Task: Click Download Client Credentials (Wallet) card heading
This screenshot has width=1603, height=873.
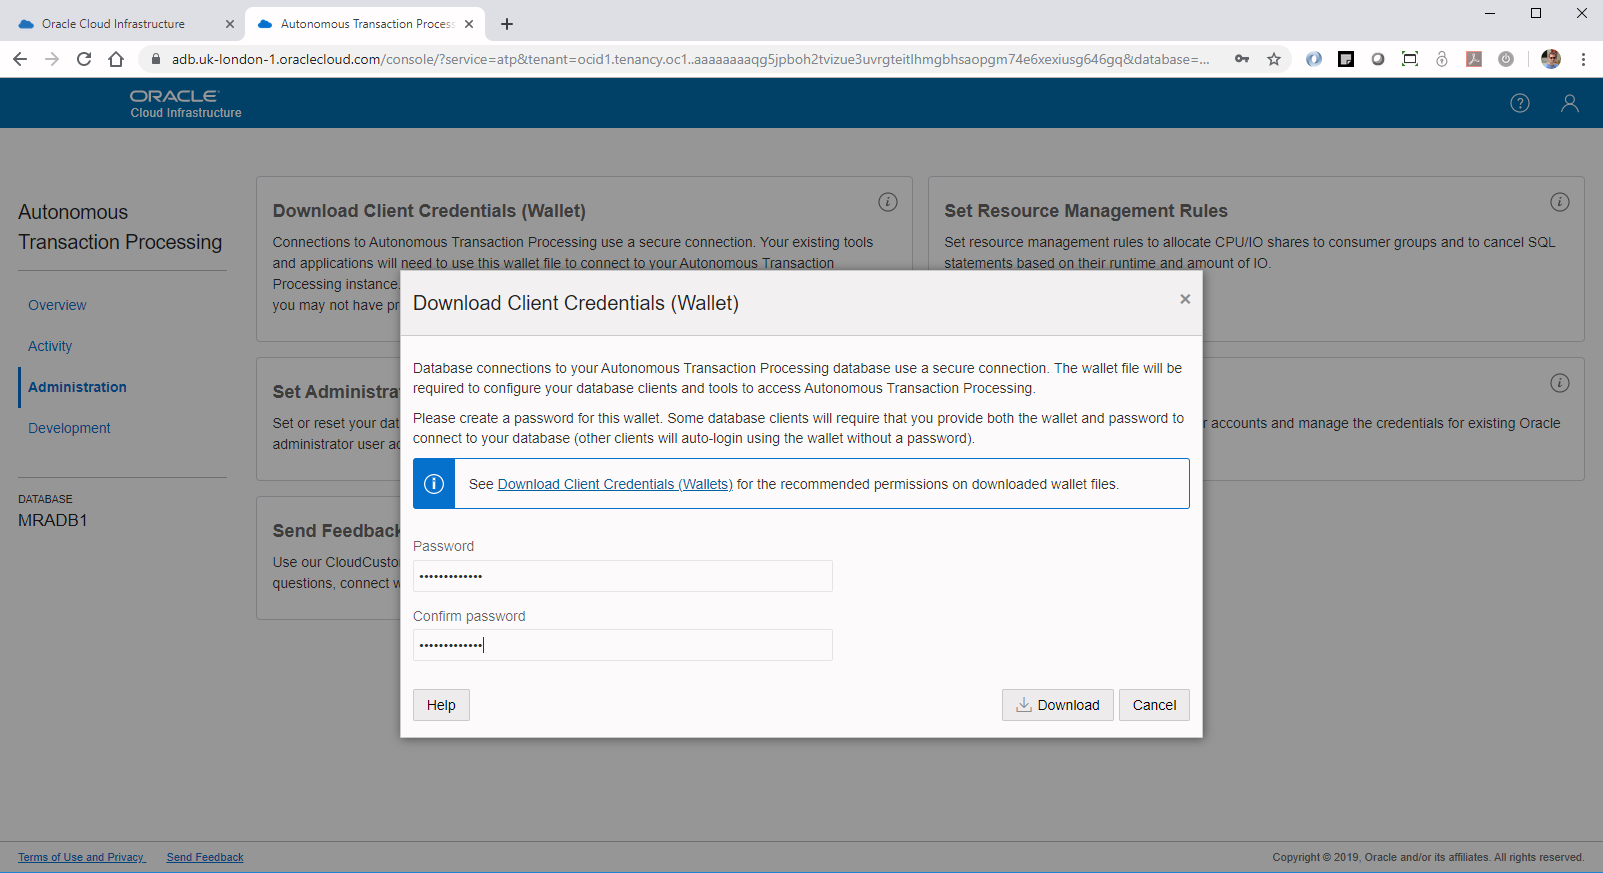Action: (429, 211)
